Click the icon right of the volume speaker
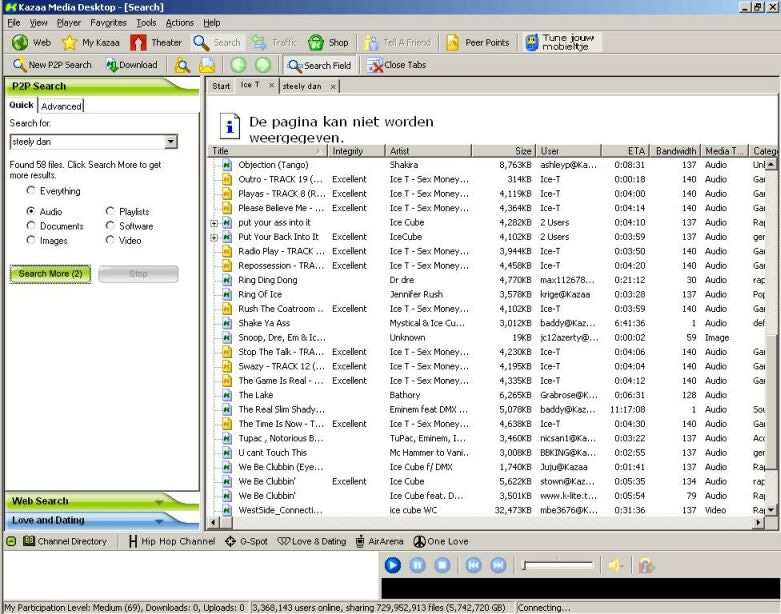This screenshot has height=614, width=781. (x=646, y=566)
